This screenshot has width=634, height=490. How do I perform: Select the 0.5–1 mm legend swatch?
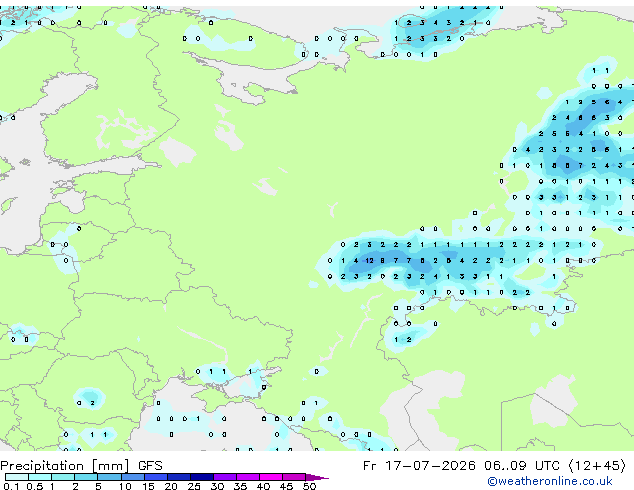tap(40, 477)
